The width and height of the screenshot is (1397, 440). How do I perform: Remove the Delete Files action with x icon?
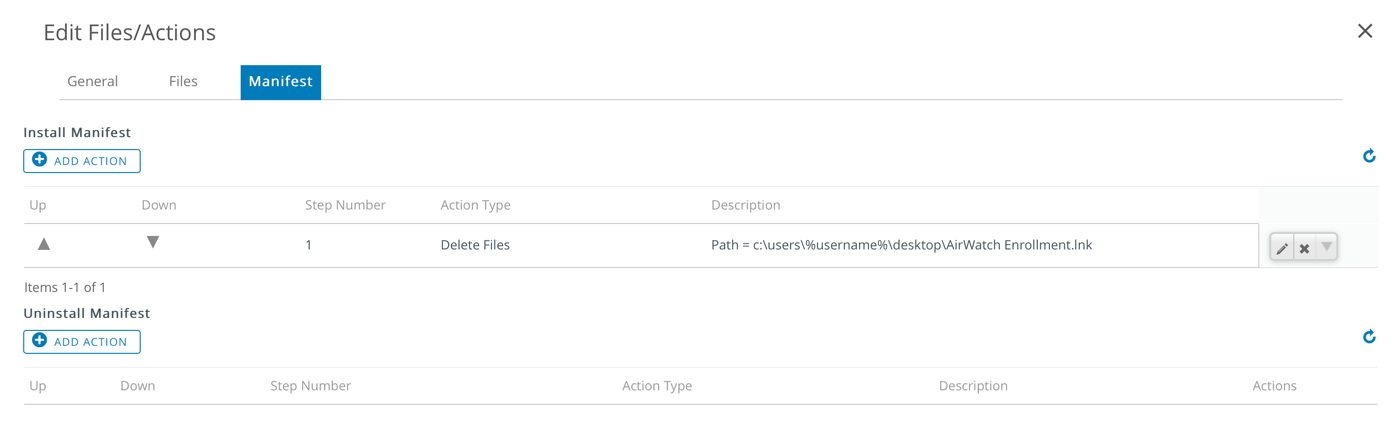coord(1304,248)
